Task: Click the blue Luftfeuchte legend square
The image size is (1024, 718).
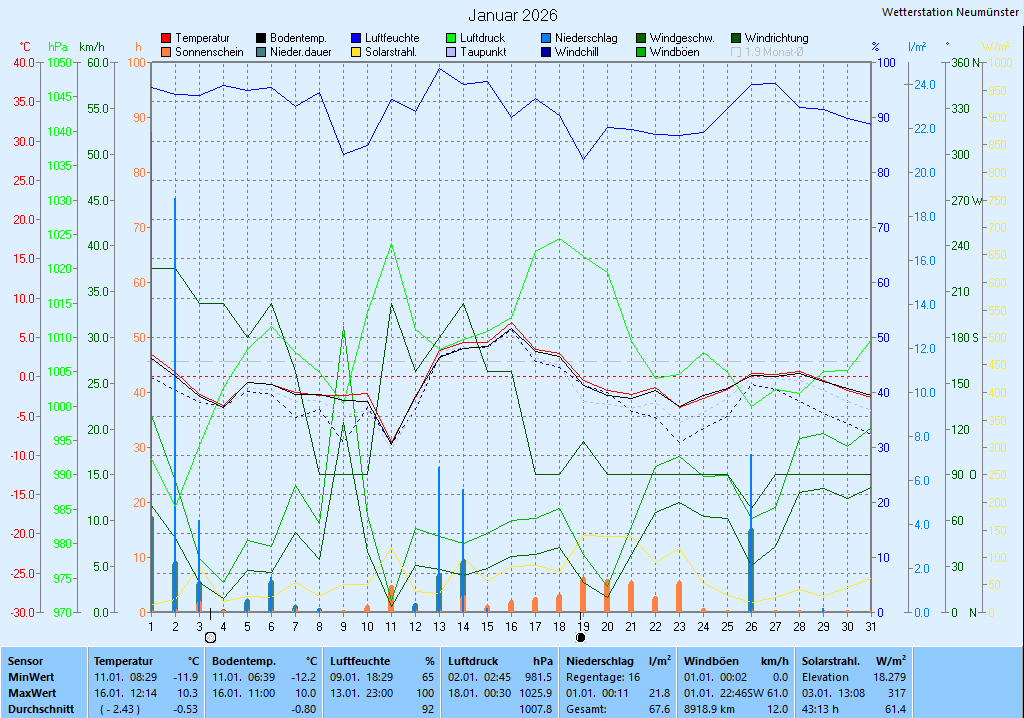Action: click(x=356, y=38)
